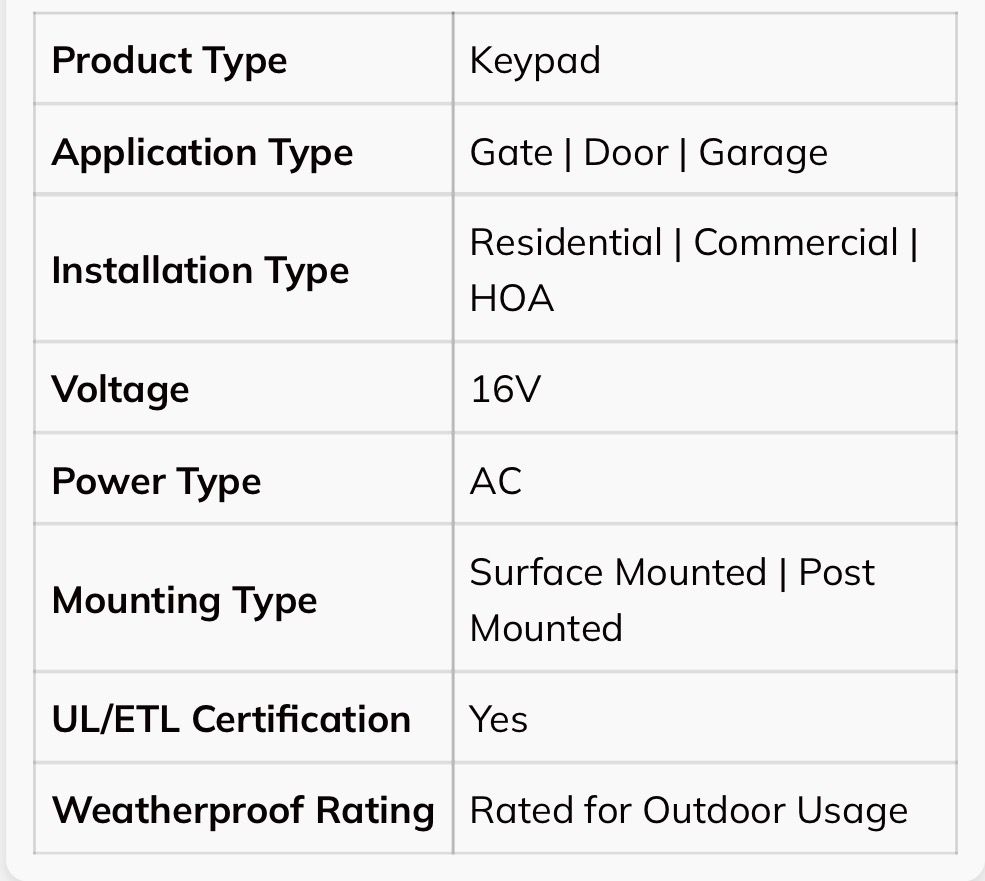Click the Garage application value
The image size is (985, 881).
pos(763,152)
